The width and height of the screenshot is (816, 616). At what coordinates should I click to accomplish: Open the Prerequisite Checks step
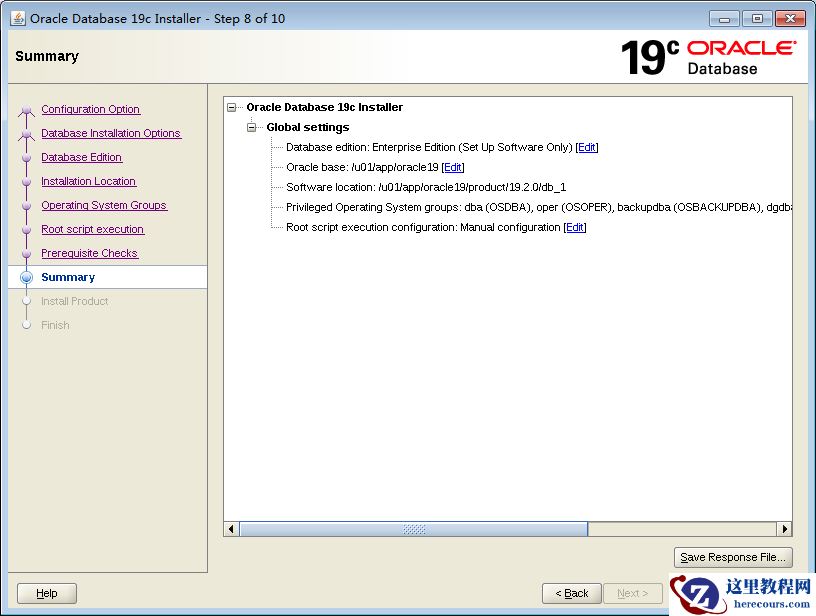click(x=90, y=253)
